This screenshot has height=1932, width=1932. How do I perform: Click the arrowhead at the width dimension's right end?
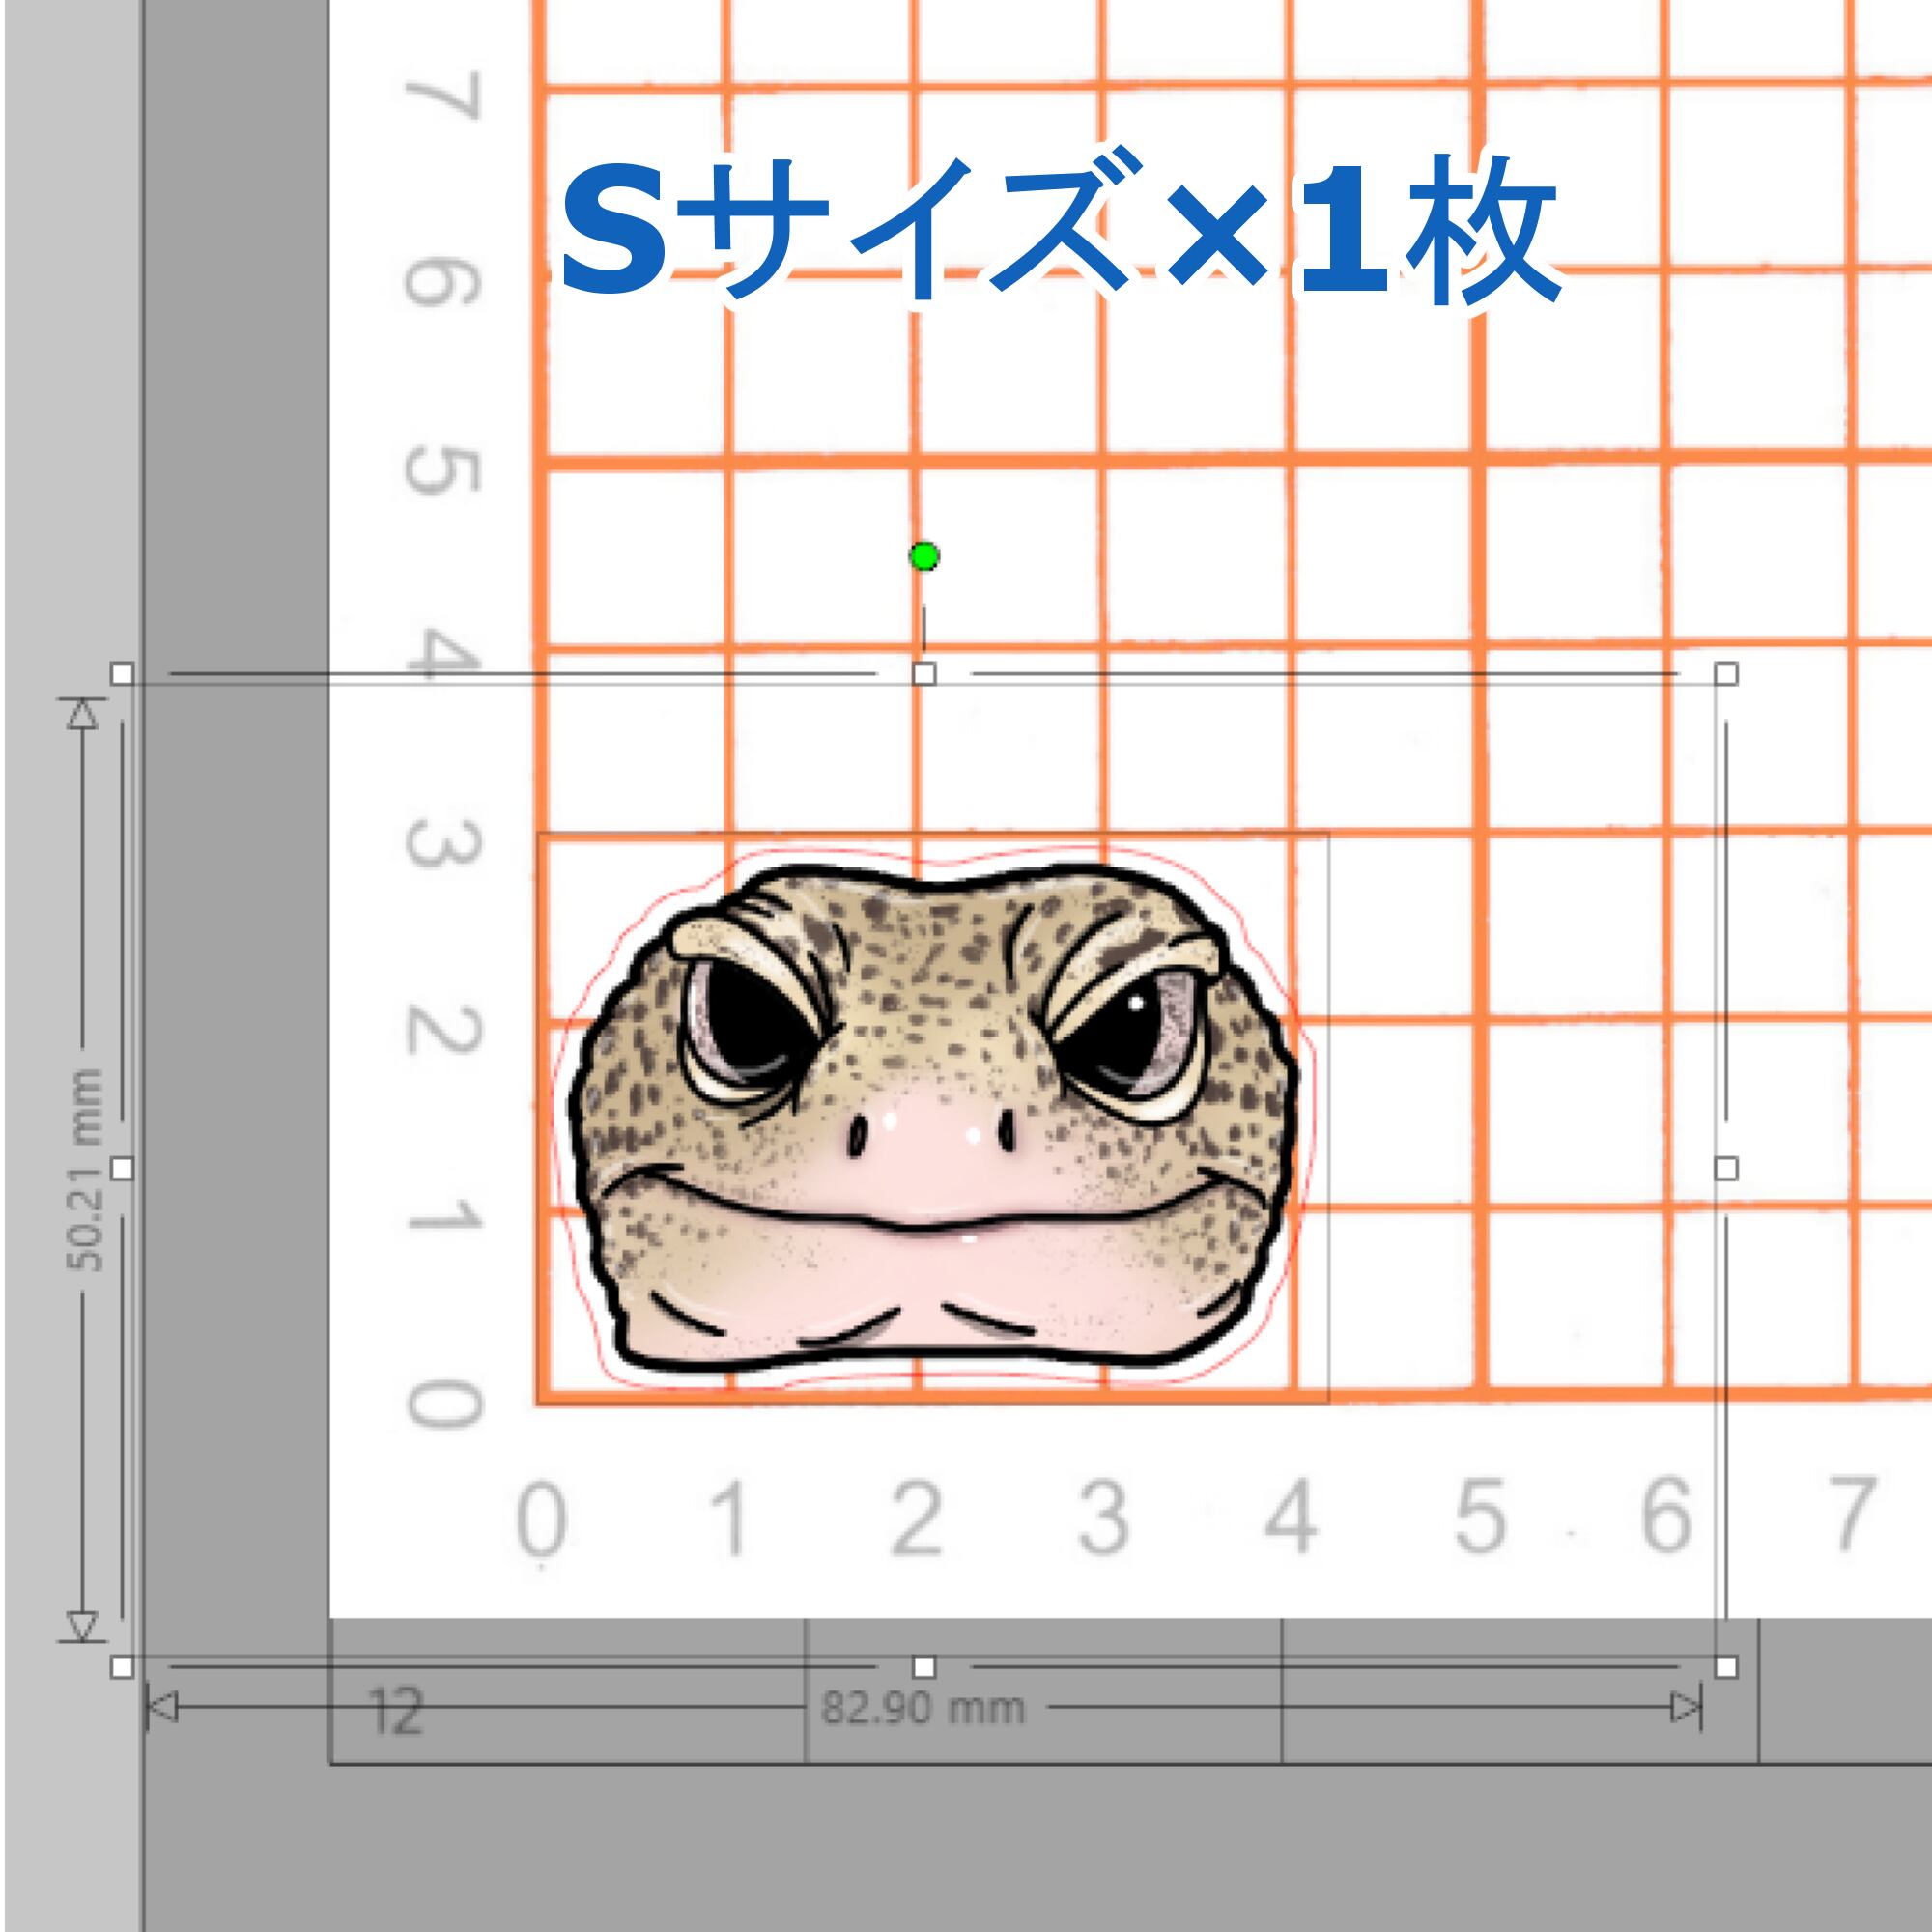(x=1686, y=1708)
